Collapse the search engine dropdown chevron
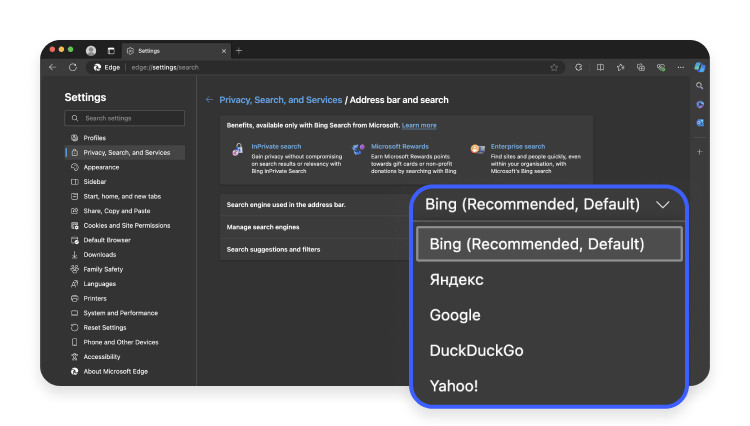Screen dimensions: 750x426 (x=662, y=205)
